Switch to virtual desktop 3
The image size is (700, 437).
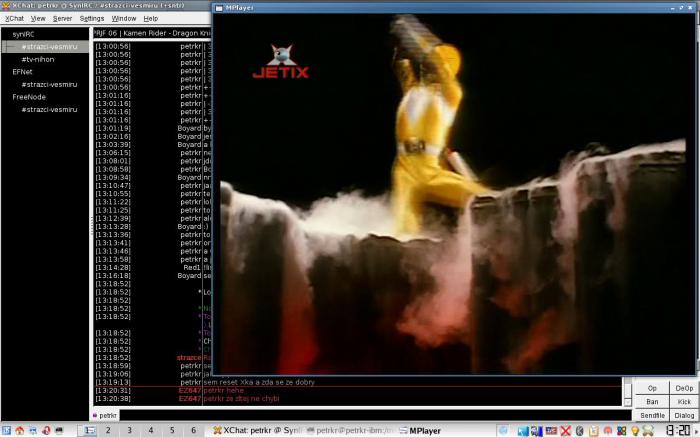[x=129, y=430]
